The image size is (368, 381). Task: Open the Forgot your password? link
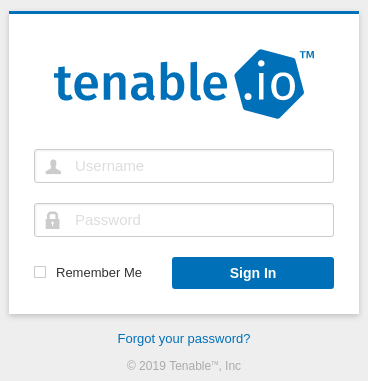point(184,339)
